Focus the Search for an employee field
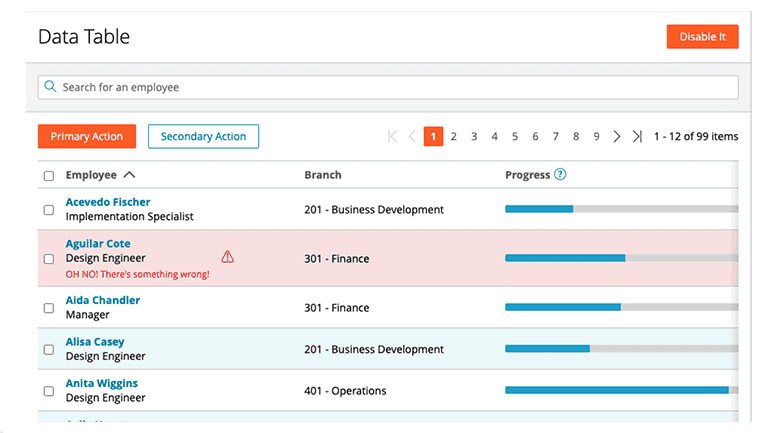 click(x=388, y=87)
